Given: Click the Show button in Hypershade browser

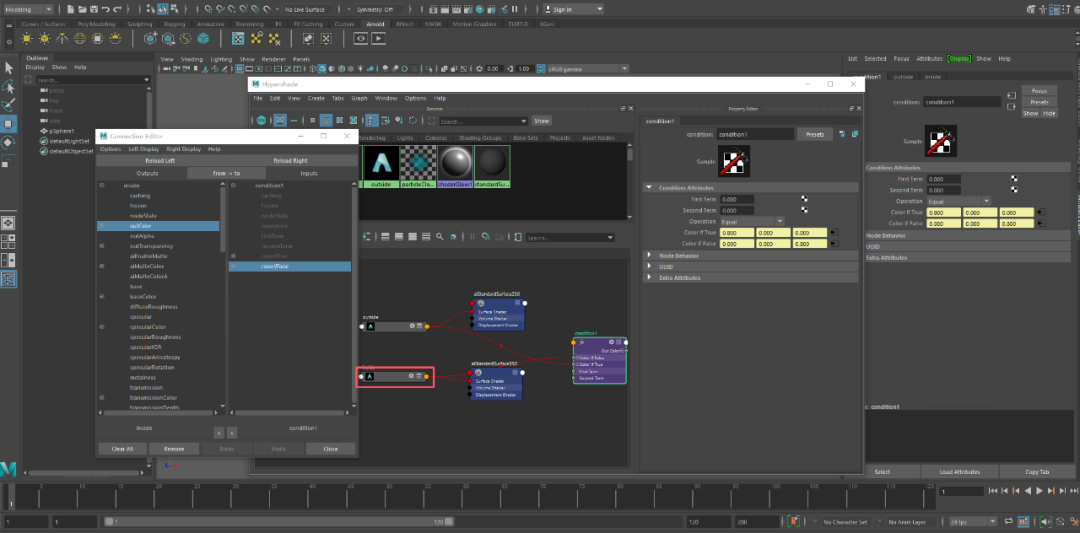Looking at the screenshot, I should 541,121.
